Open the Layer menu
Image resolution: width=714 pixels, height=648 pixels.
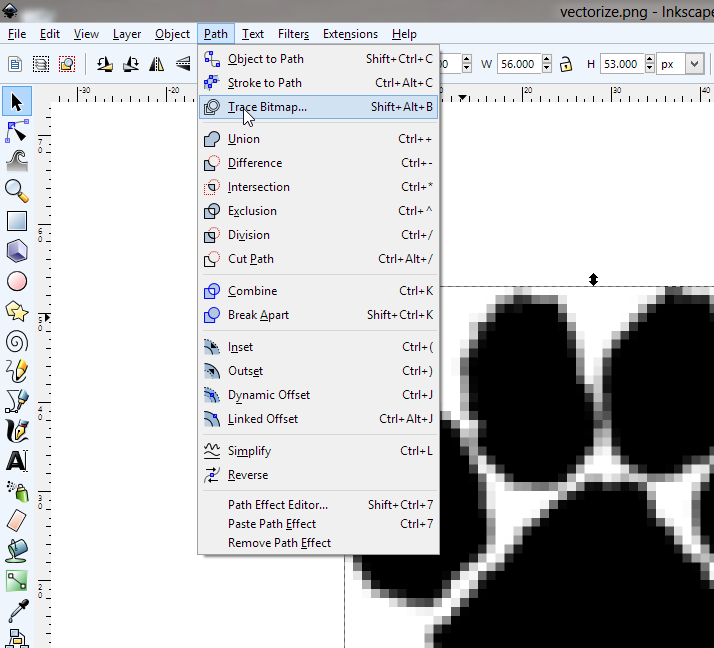127,34
